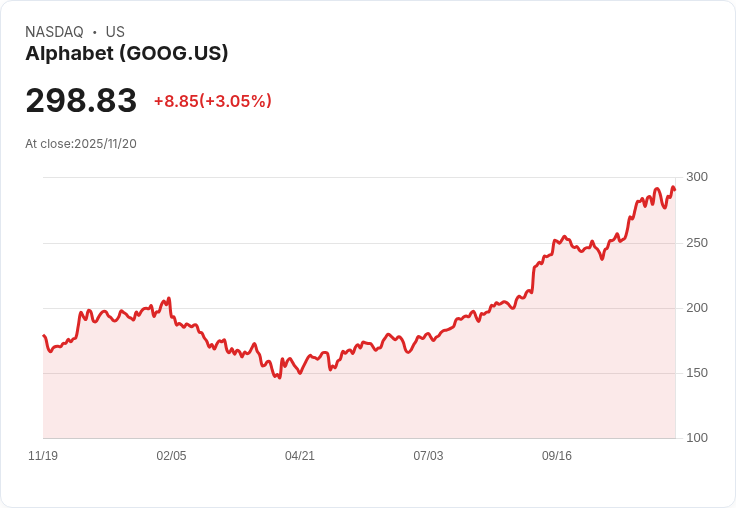Select the 02/05 date on x-axis
This screenshot has height=508, width=736.
[171, 456]
